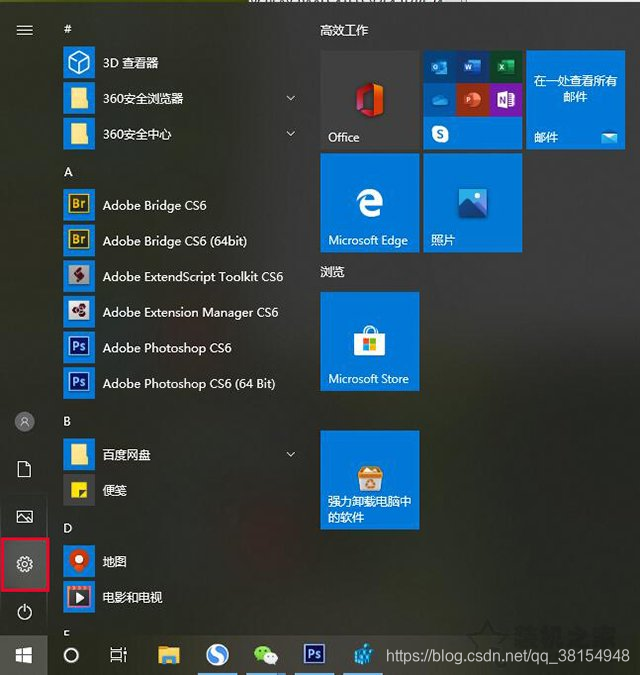
Task: Open the 便笺 sticky notes icon
Action: coord(79,490)
